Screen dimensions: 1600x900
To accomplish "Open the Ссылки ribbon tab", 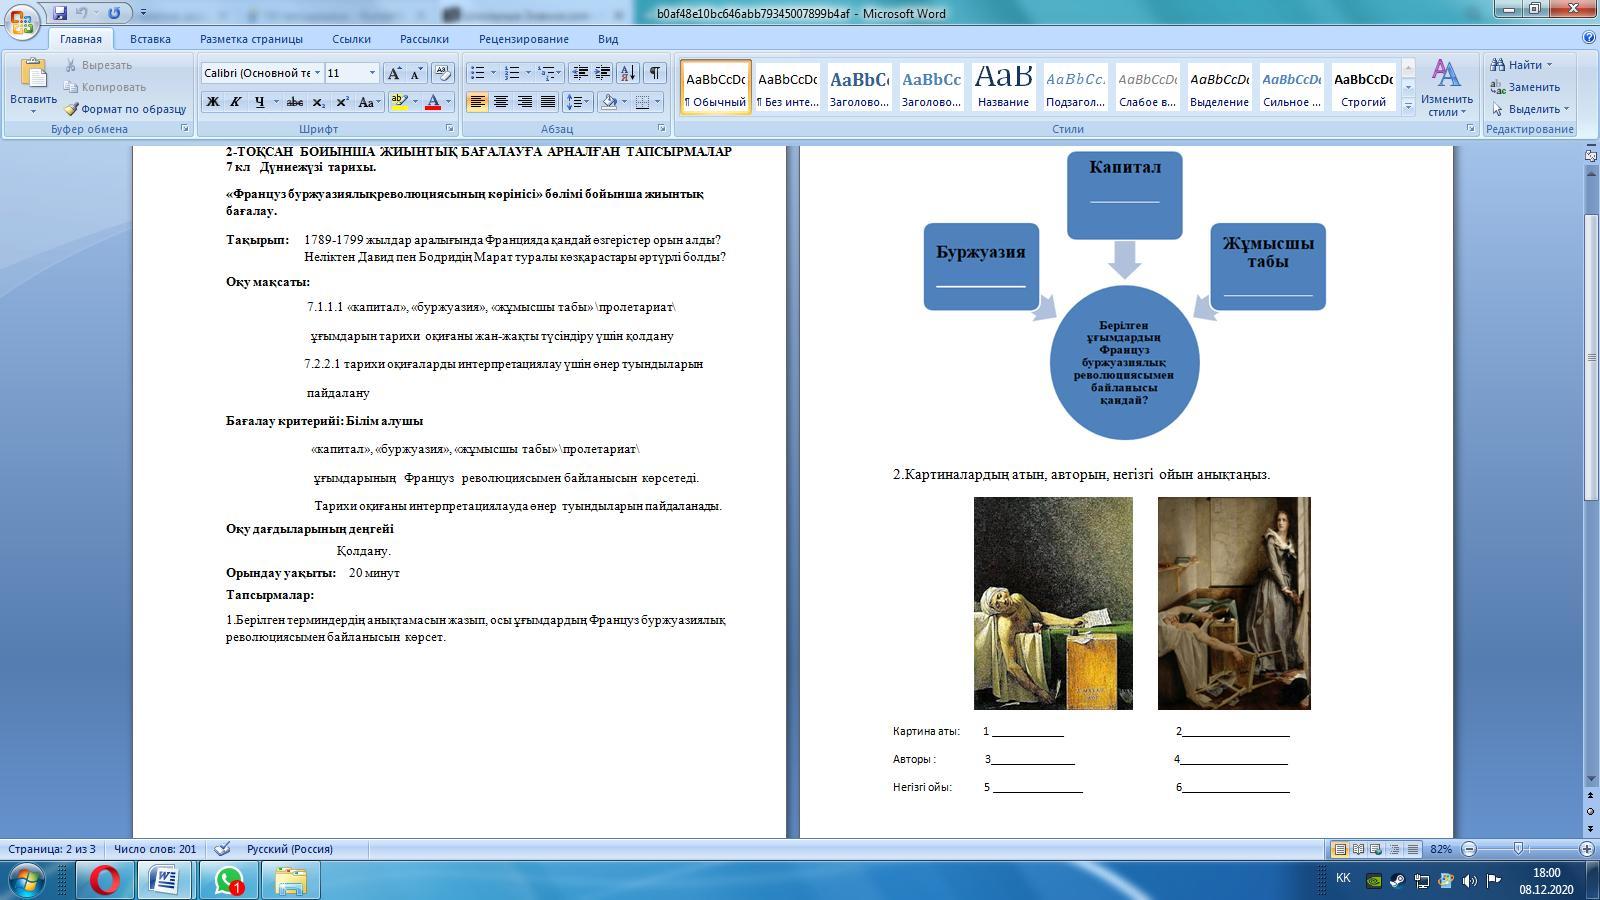I will coord(351,39).
